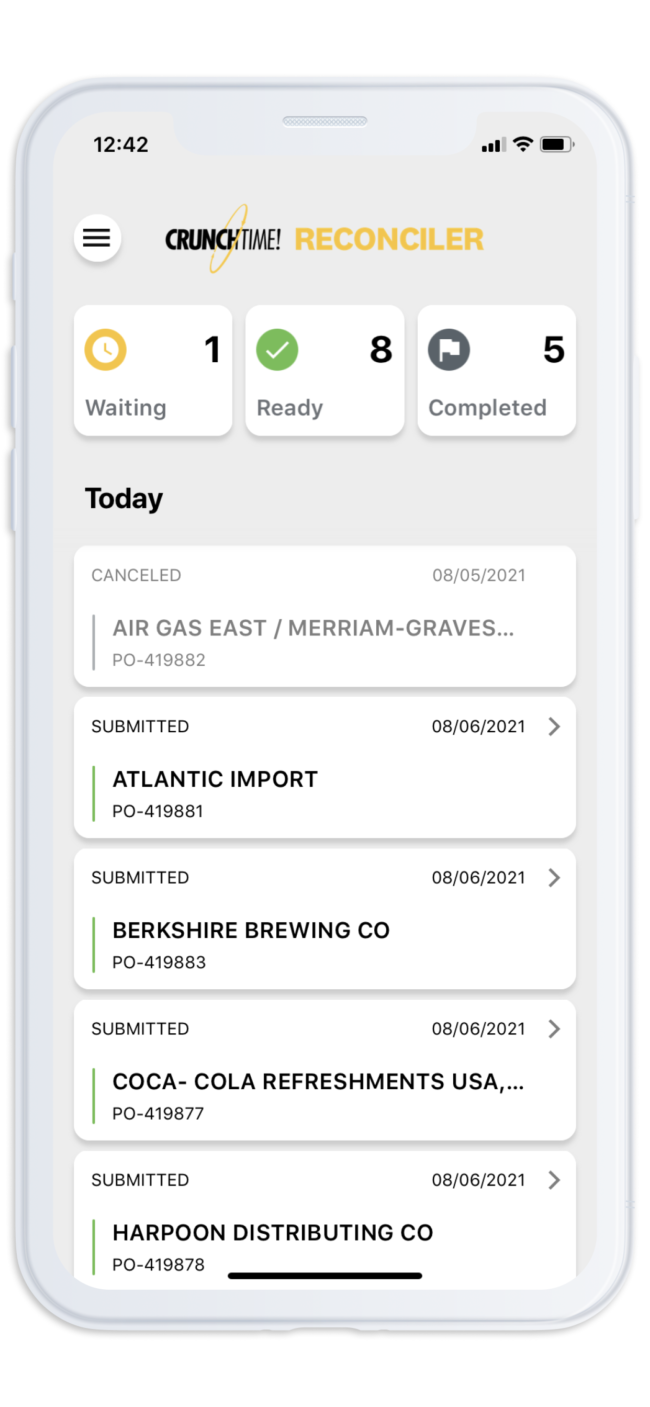650x1407 pixels.
Task: Click the yellow clock Waiting icon
Action: (x=105, y=350)
